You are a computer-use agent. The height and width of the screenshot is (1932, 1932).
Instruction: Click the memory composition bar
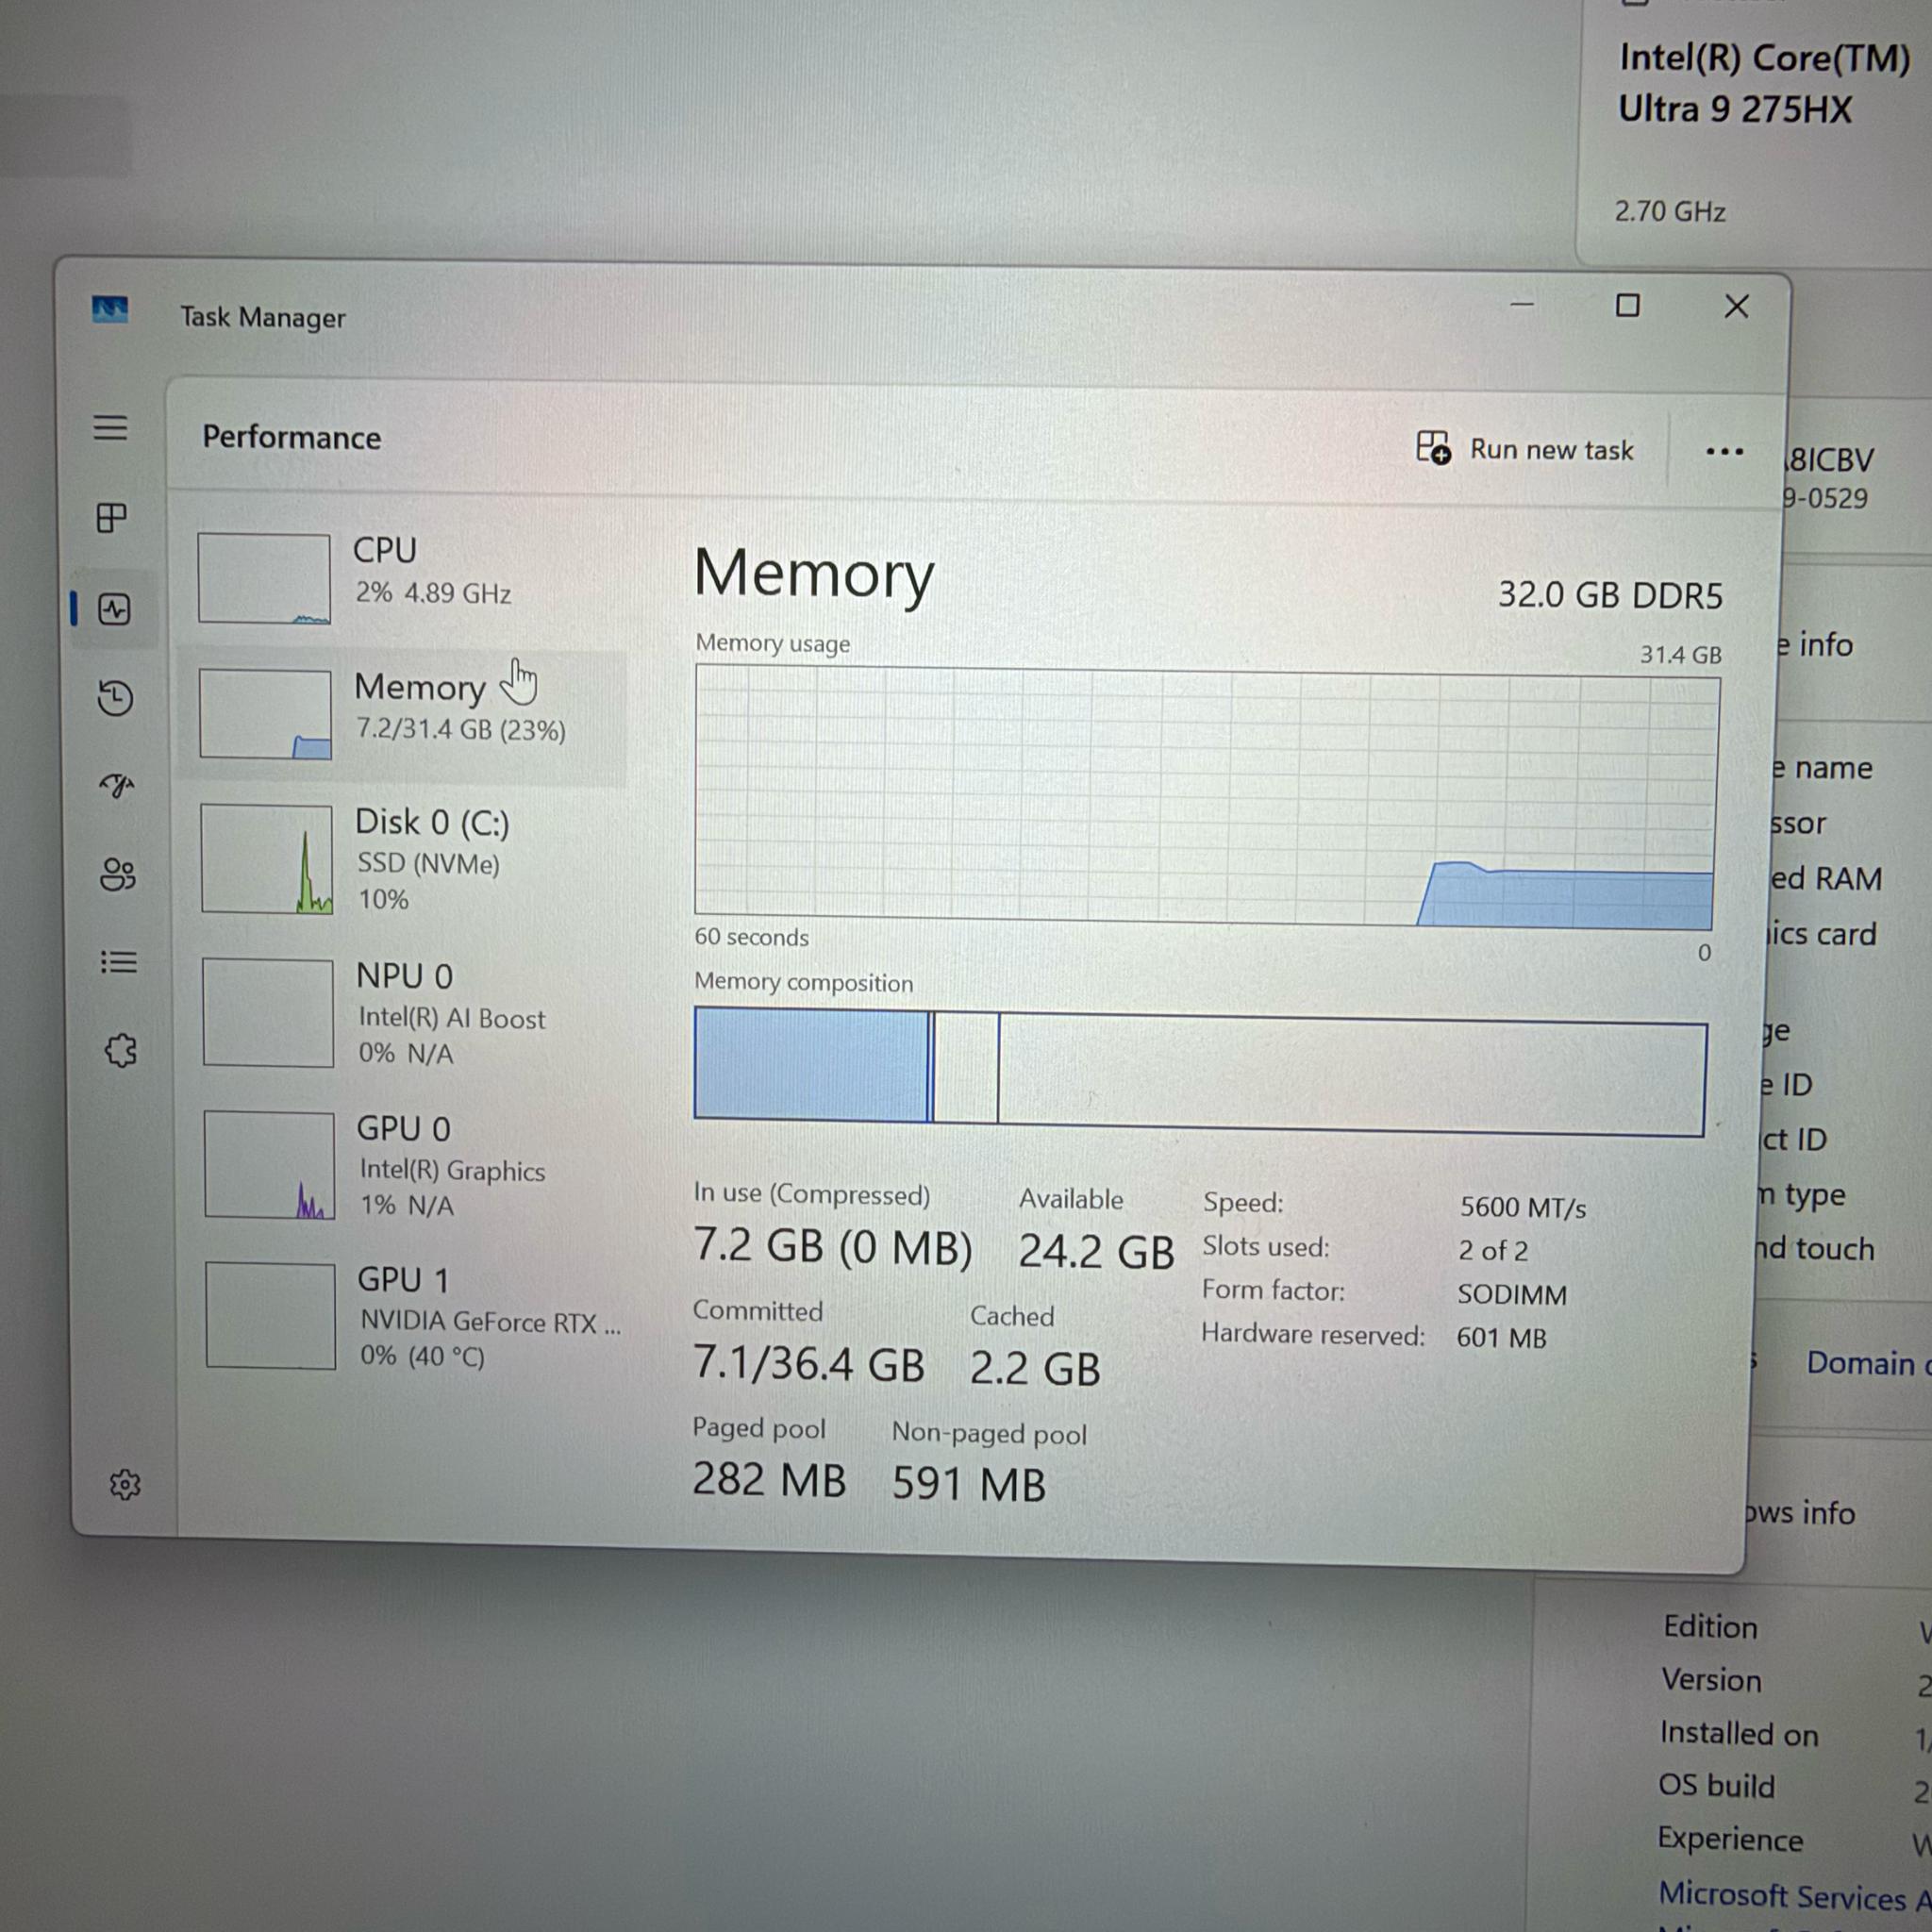click(x=1199, y=1071)
